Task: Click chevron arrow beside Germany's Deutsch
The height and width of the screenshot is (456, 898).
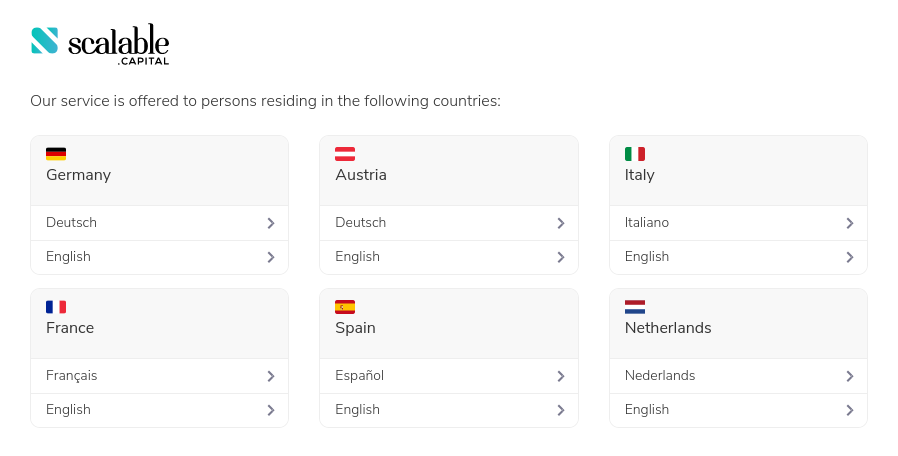Action: (270, 223)
